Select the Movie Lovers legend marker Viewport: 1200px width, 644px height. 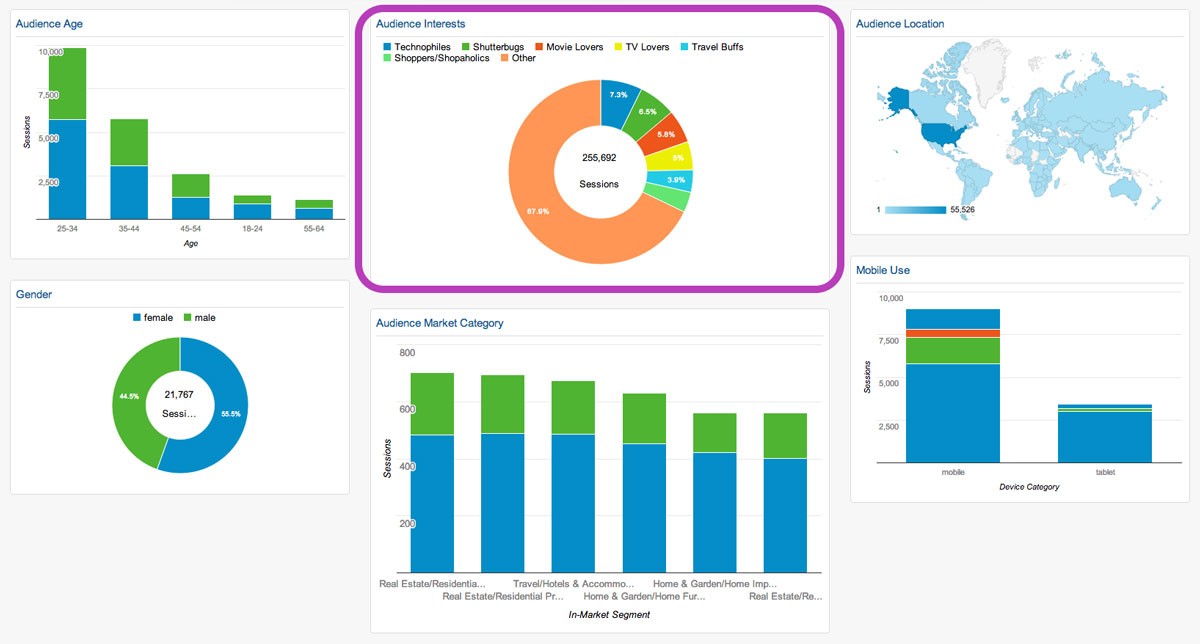tap(538, 46)
